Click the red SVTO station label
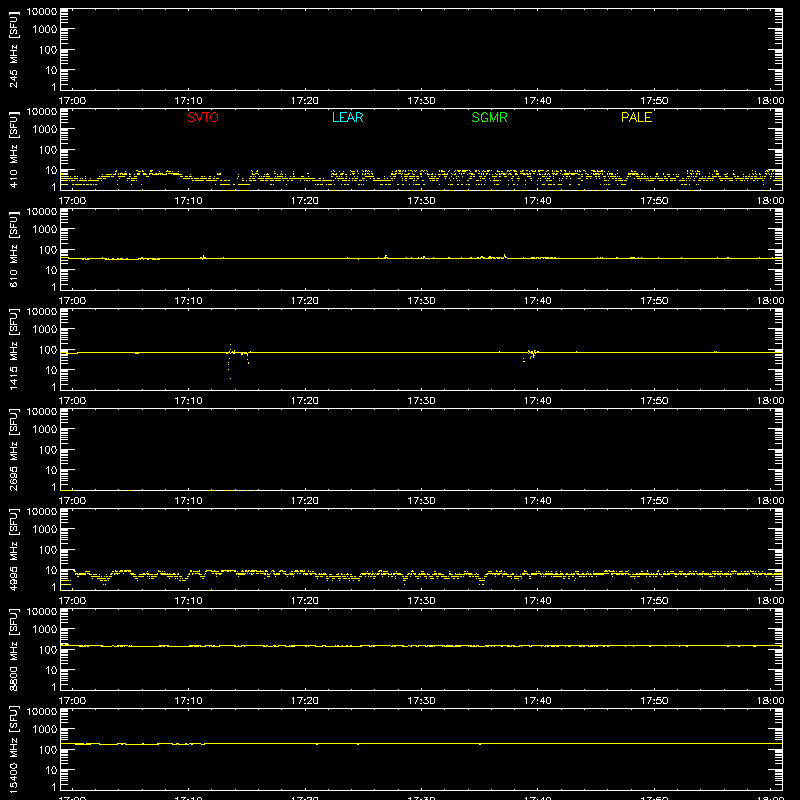Viewport: 800px width, 800px height. 203,117
